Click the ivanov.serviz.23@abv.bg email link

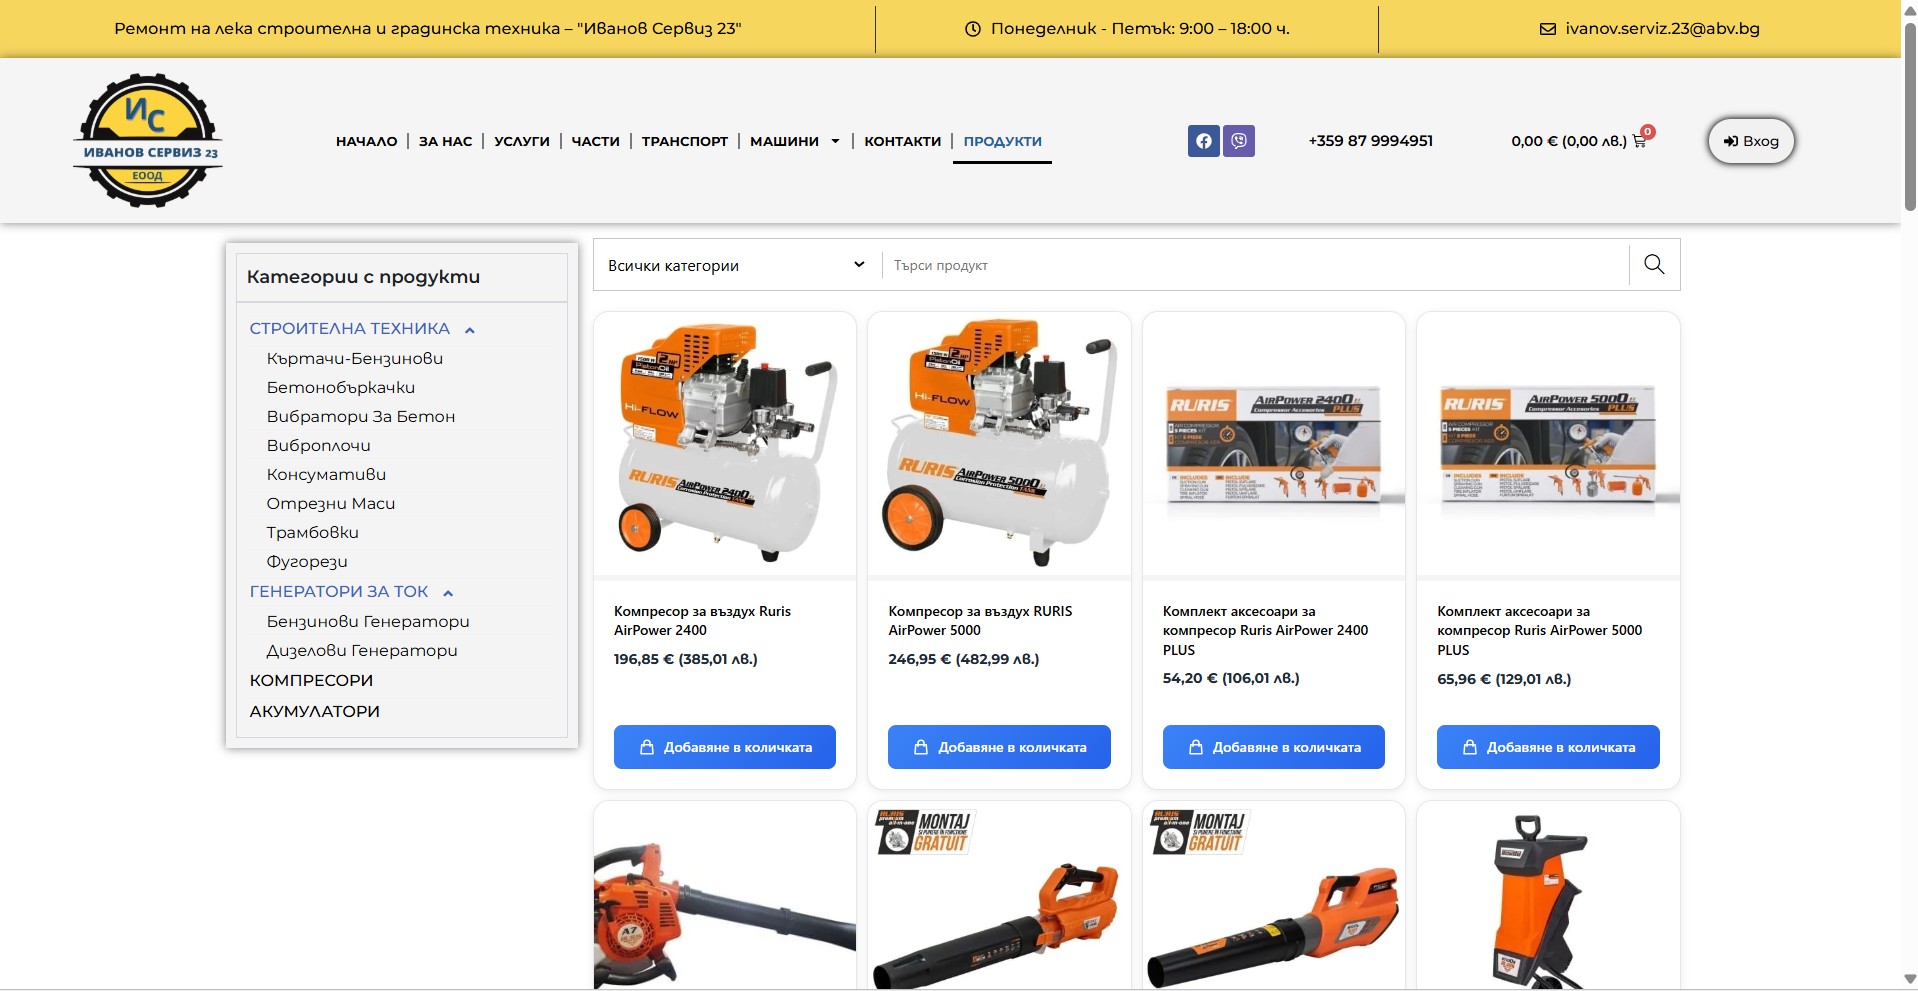1662,29
